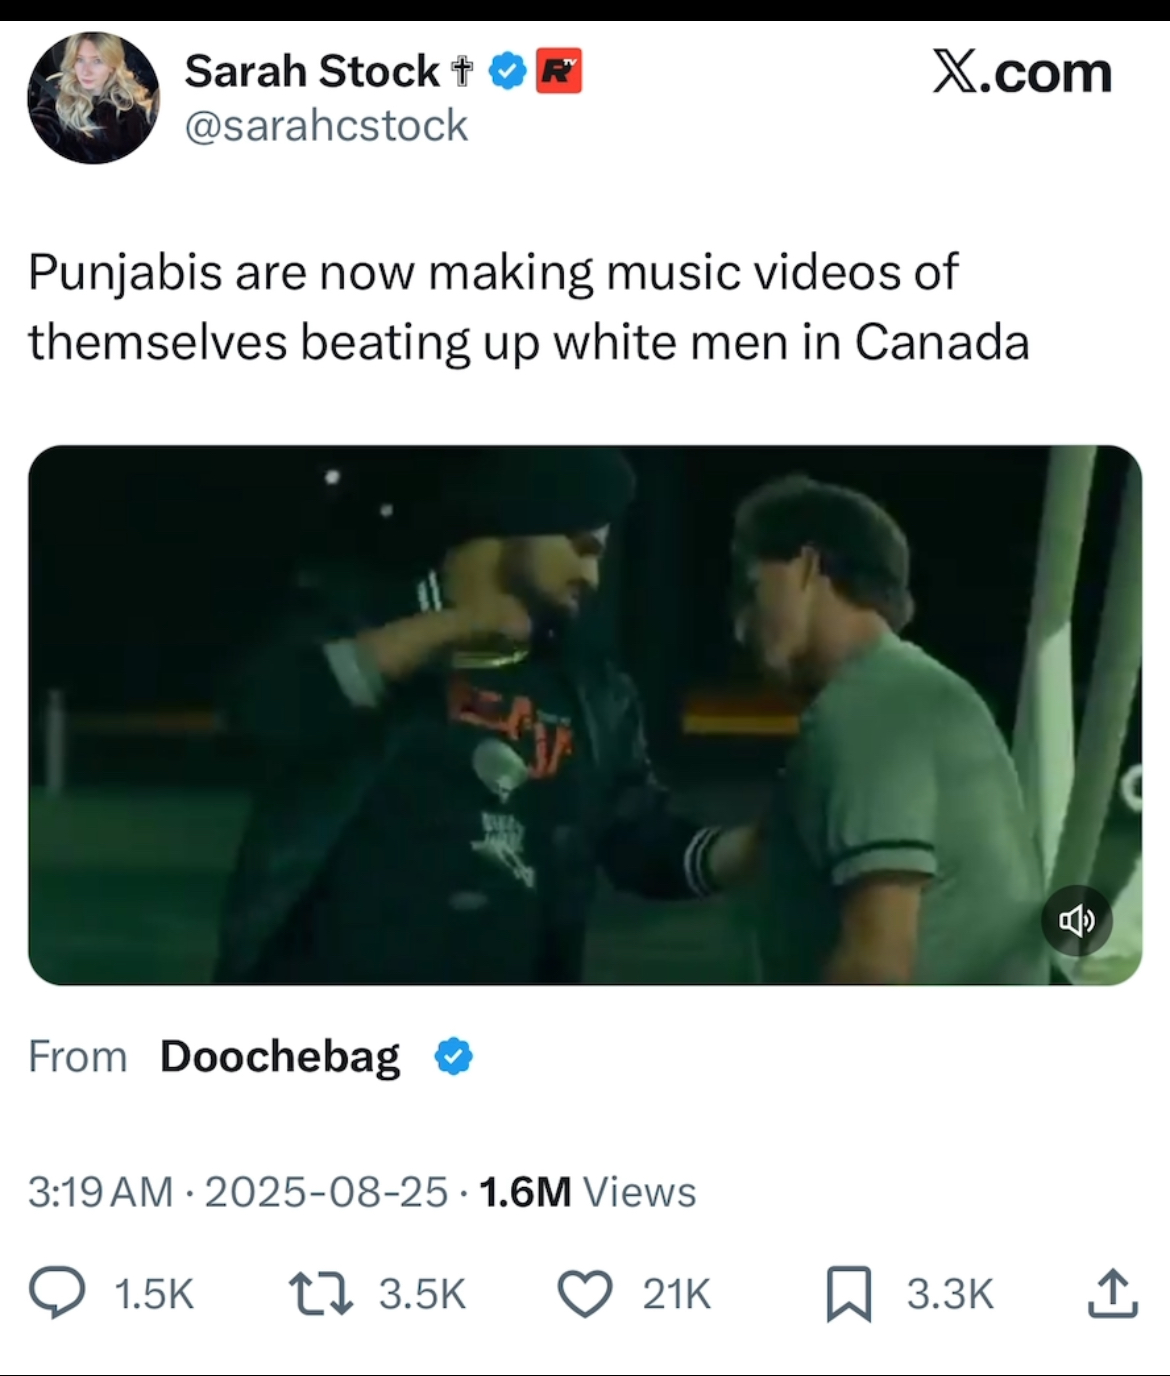Open the Doochebag source account link
Viewport: 1170px width, 1376px height.
click(x=280, y=1056)
